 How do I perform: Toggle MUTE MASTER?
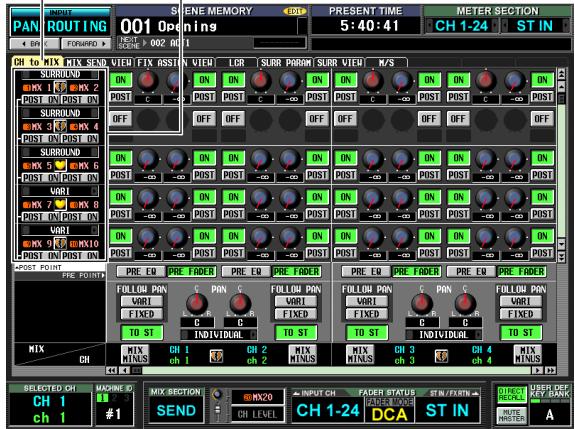coord(511,415)
